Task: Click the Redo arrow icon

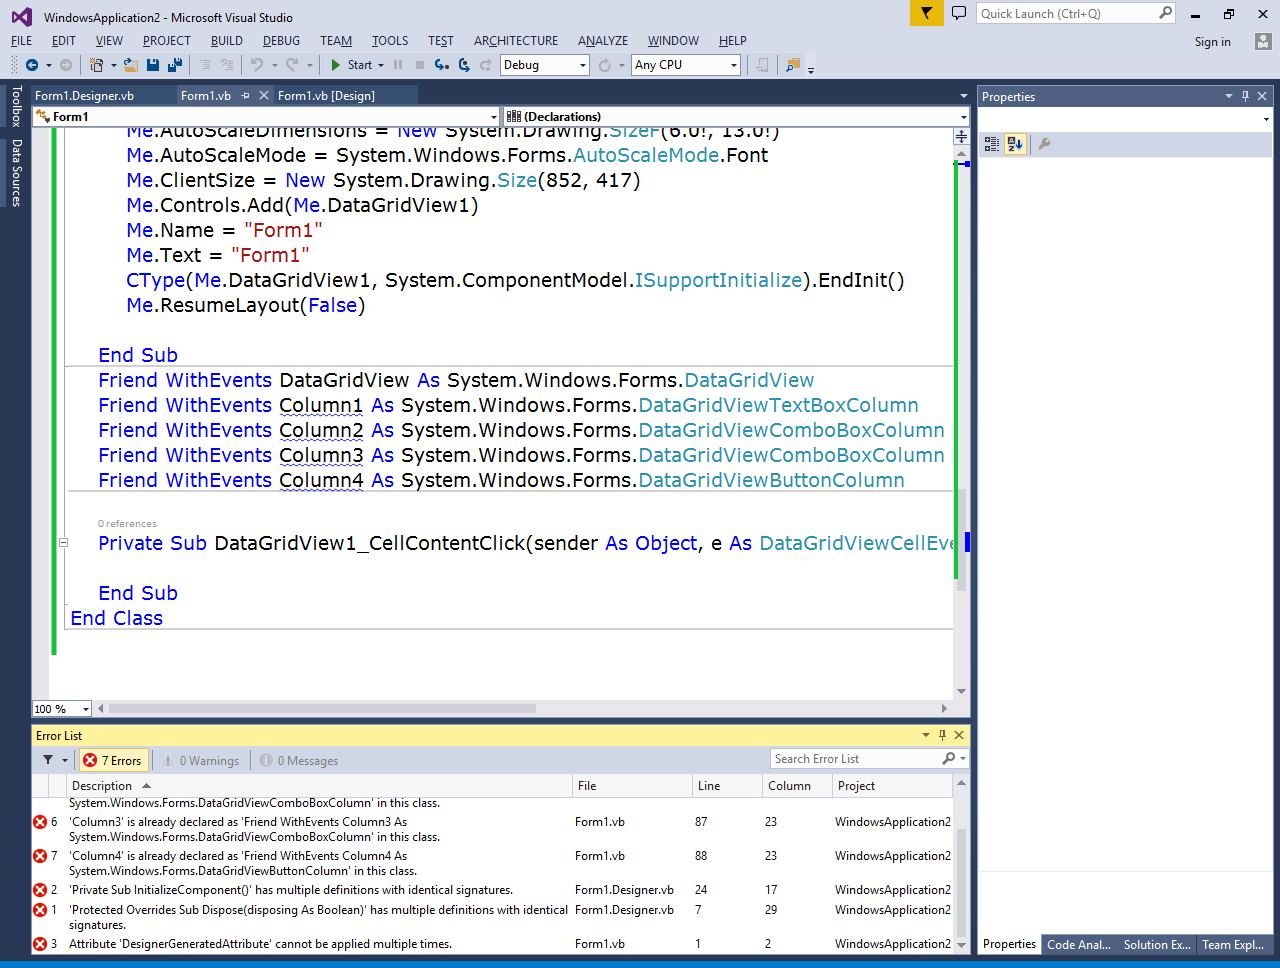Action: [292, 65]
